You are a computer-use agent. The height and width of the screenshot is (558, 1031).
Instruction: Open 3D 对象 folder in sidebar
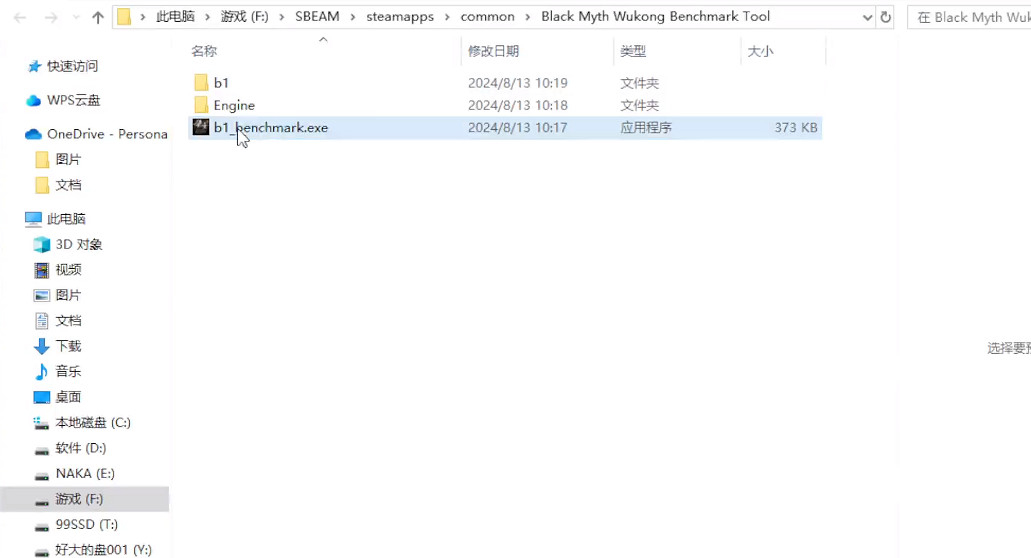pyautogui.click(x=78, y=244)
